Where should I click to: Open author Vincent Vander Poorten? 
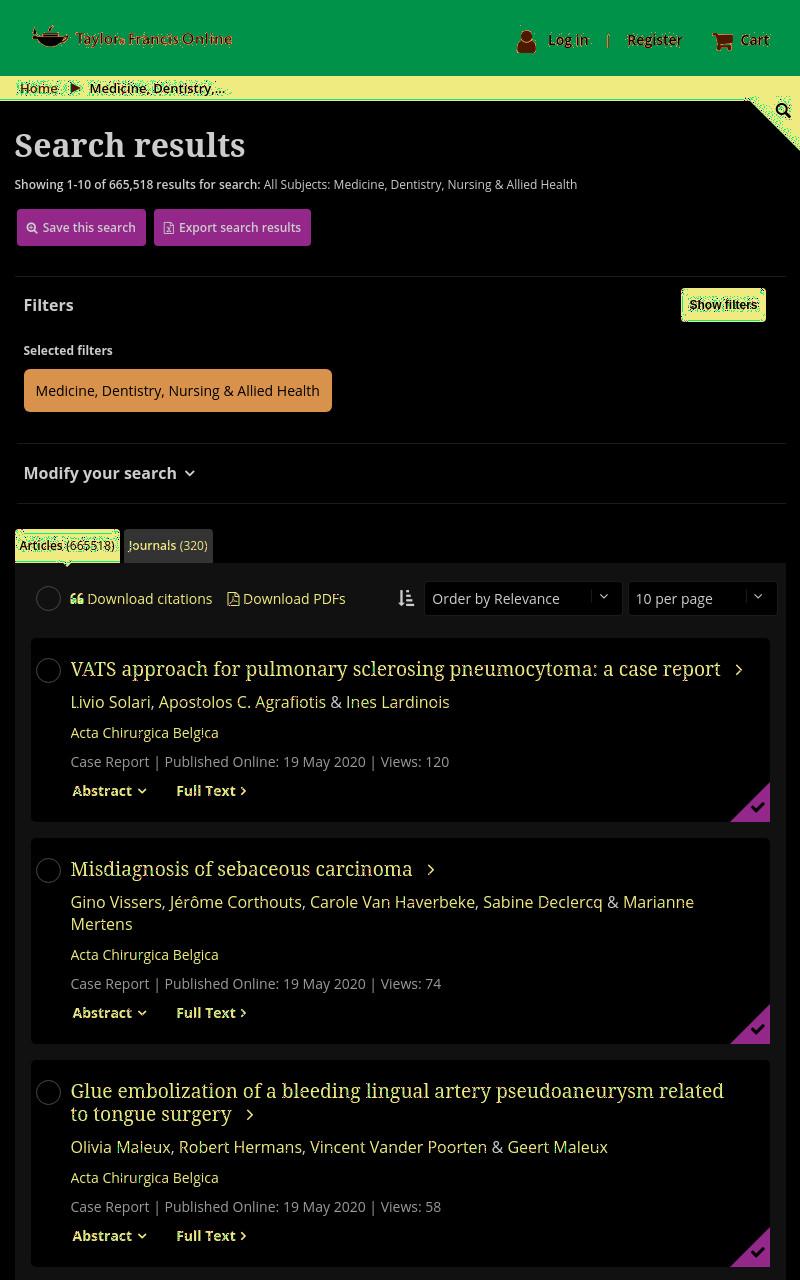click(x=398, y=1147)
